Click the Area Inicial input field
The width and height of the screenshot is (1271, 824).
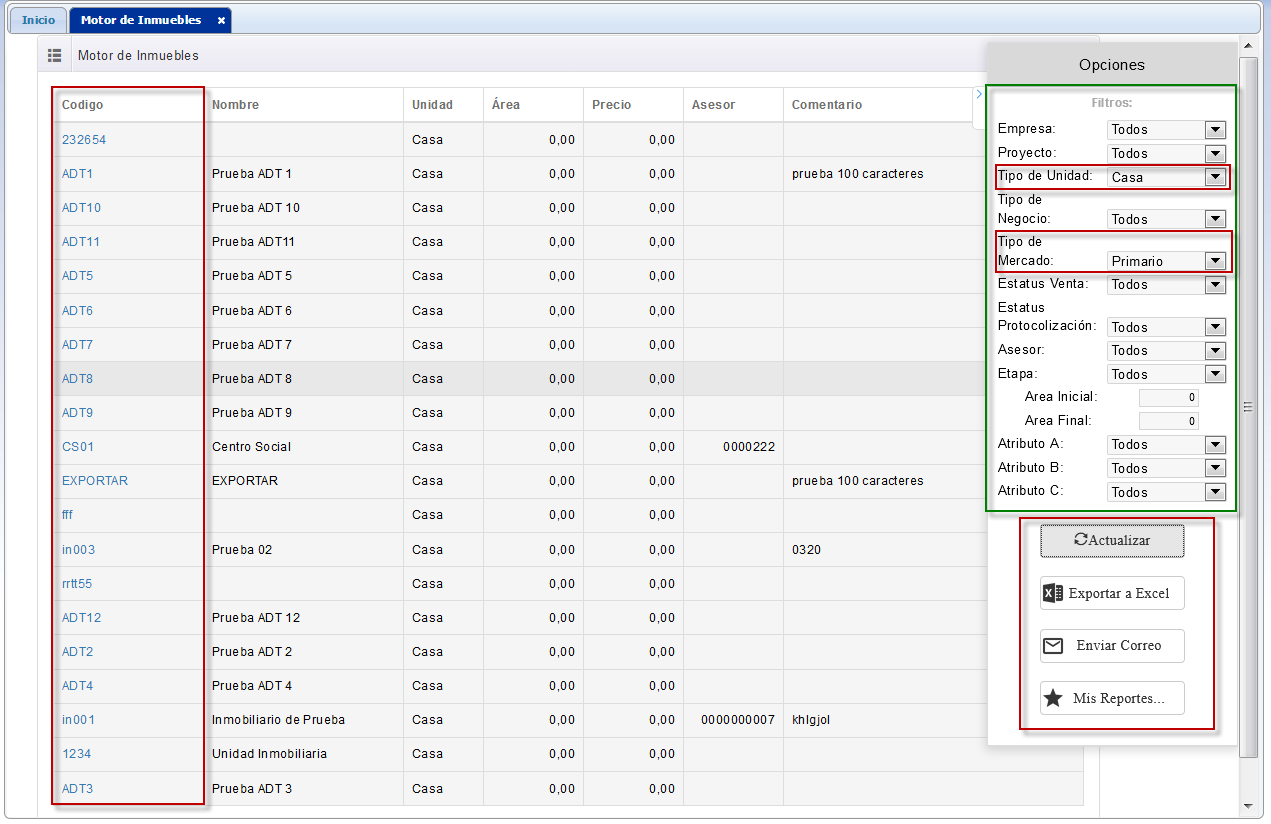tap(1168, 397)
